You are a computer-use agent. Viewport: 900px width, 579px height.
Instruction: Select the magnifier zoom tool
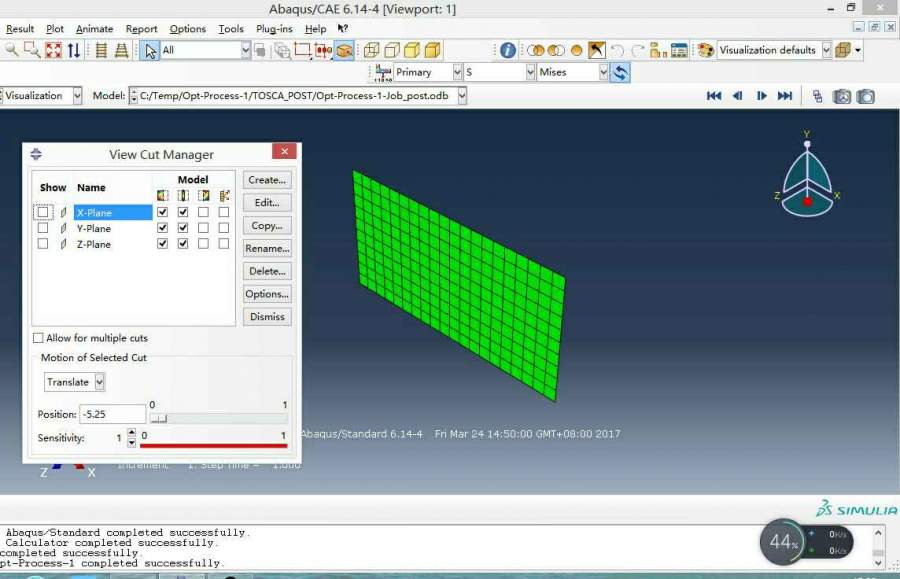(x=11, y=50)
